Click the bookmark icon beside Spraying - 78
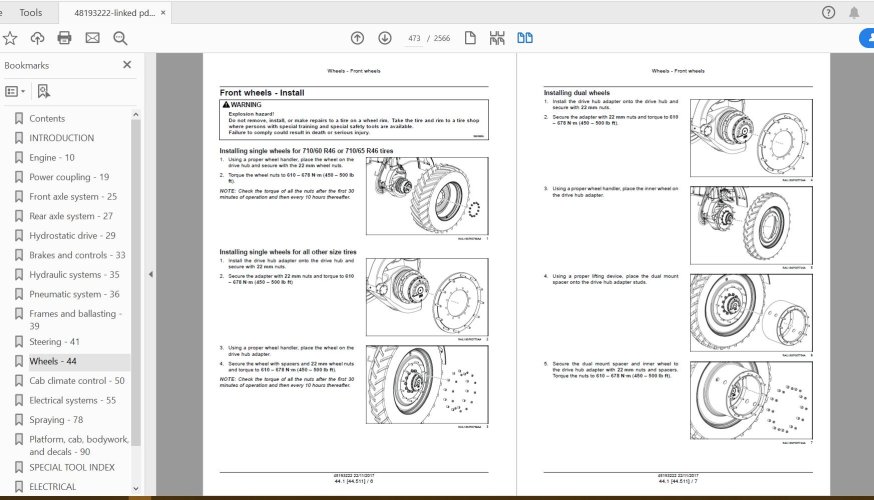874x500 pixels. point(19,419)
